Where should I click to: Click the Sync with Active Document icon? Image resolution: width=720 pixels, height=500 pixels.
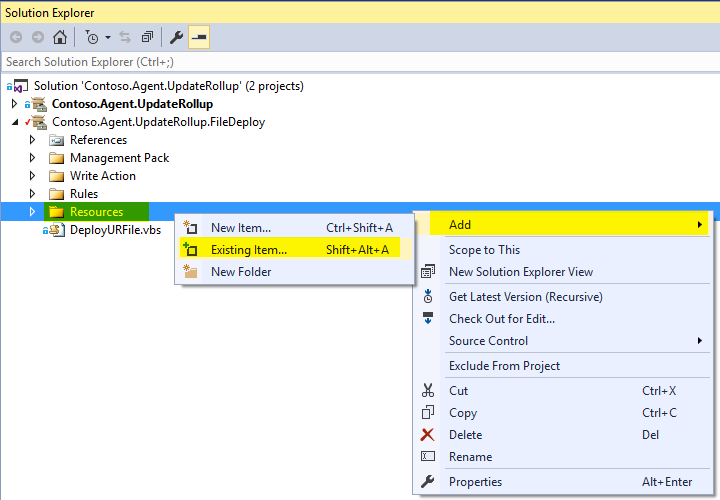(x=125, y=37)
